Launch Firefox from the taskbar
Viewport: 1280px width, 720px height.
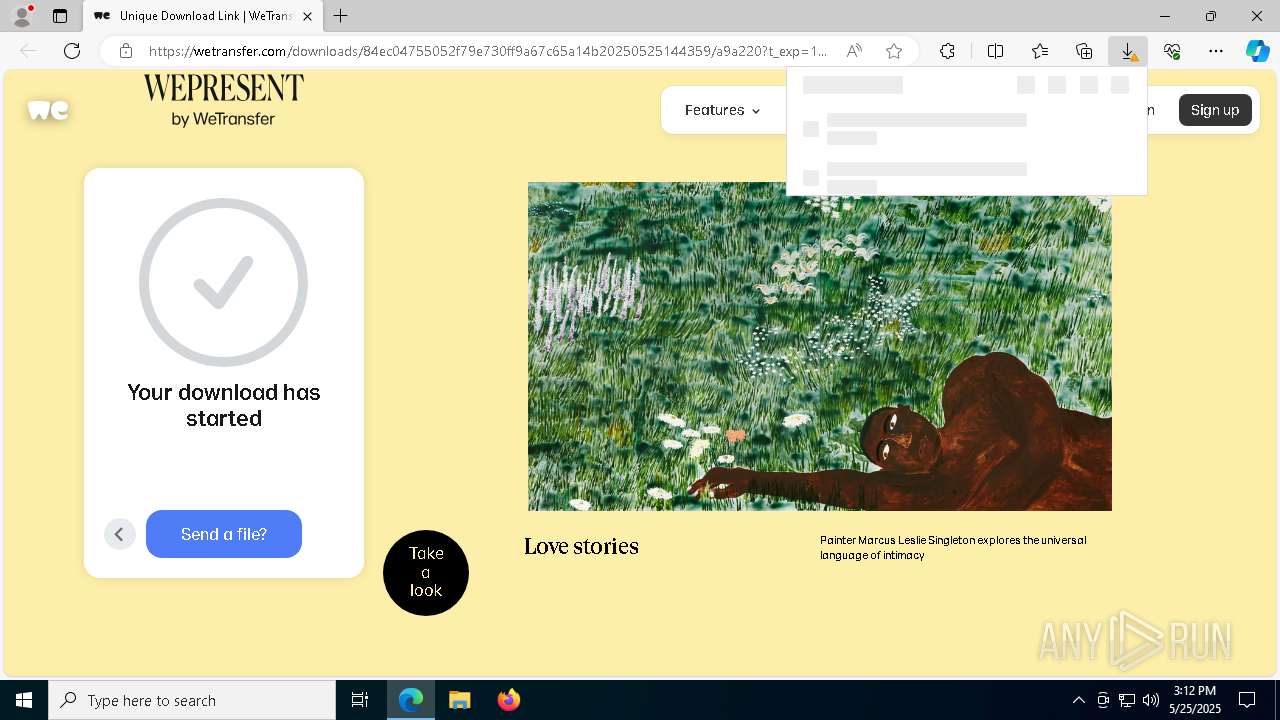point(509,700)
